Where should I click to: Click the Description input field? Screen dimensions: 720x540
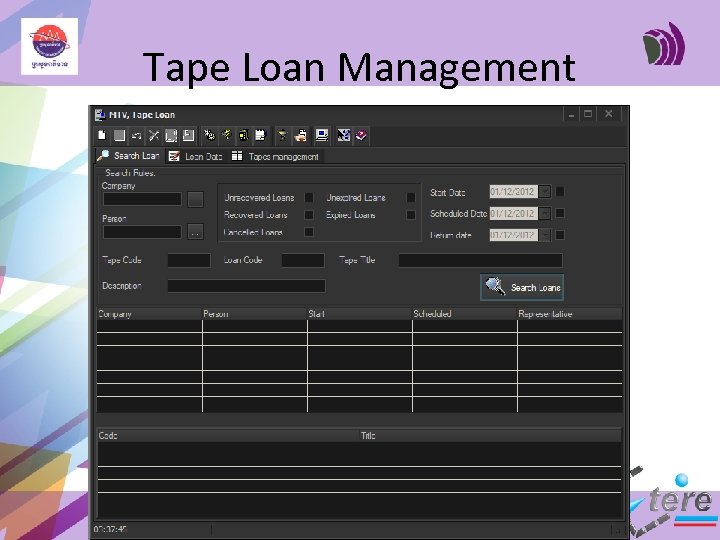coord(247,286)
